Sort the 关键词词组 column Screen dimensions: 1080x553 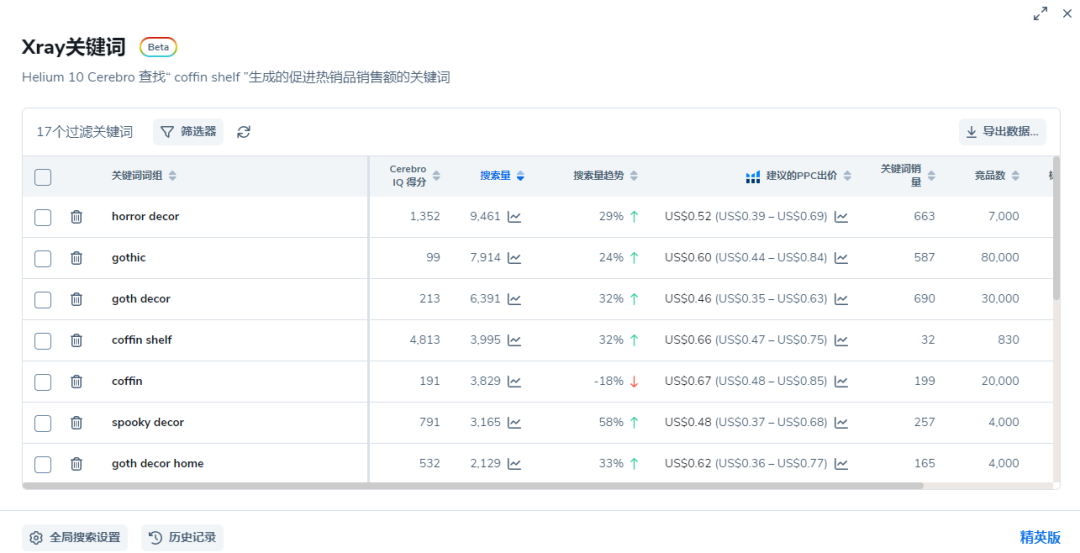(144, 176)
